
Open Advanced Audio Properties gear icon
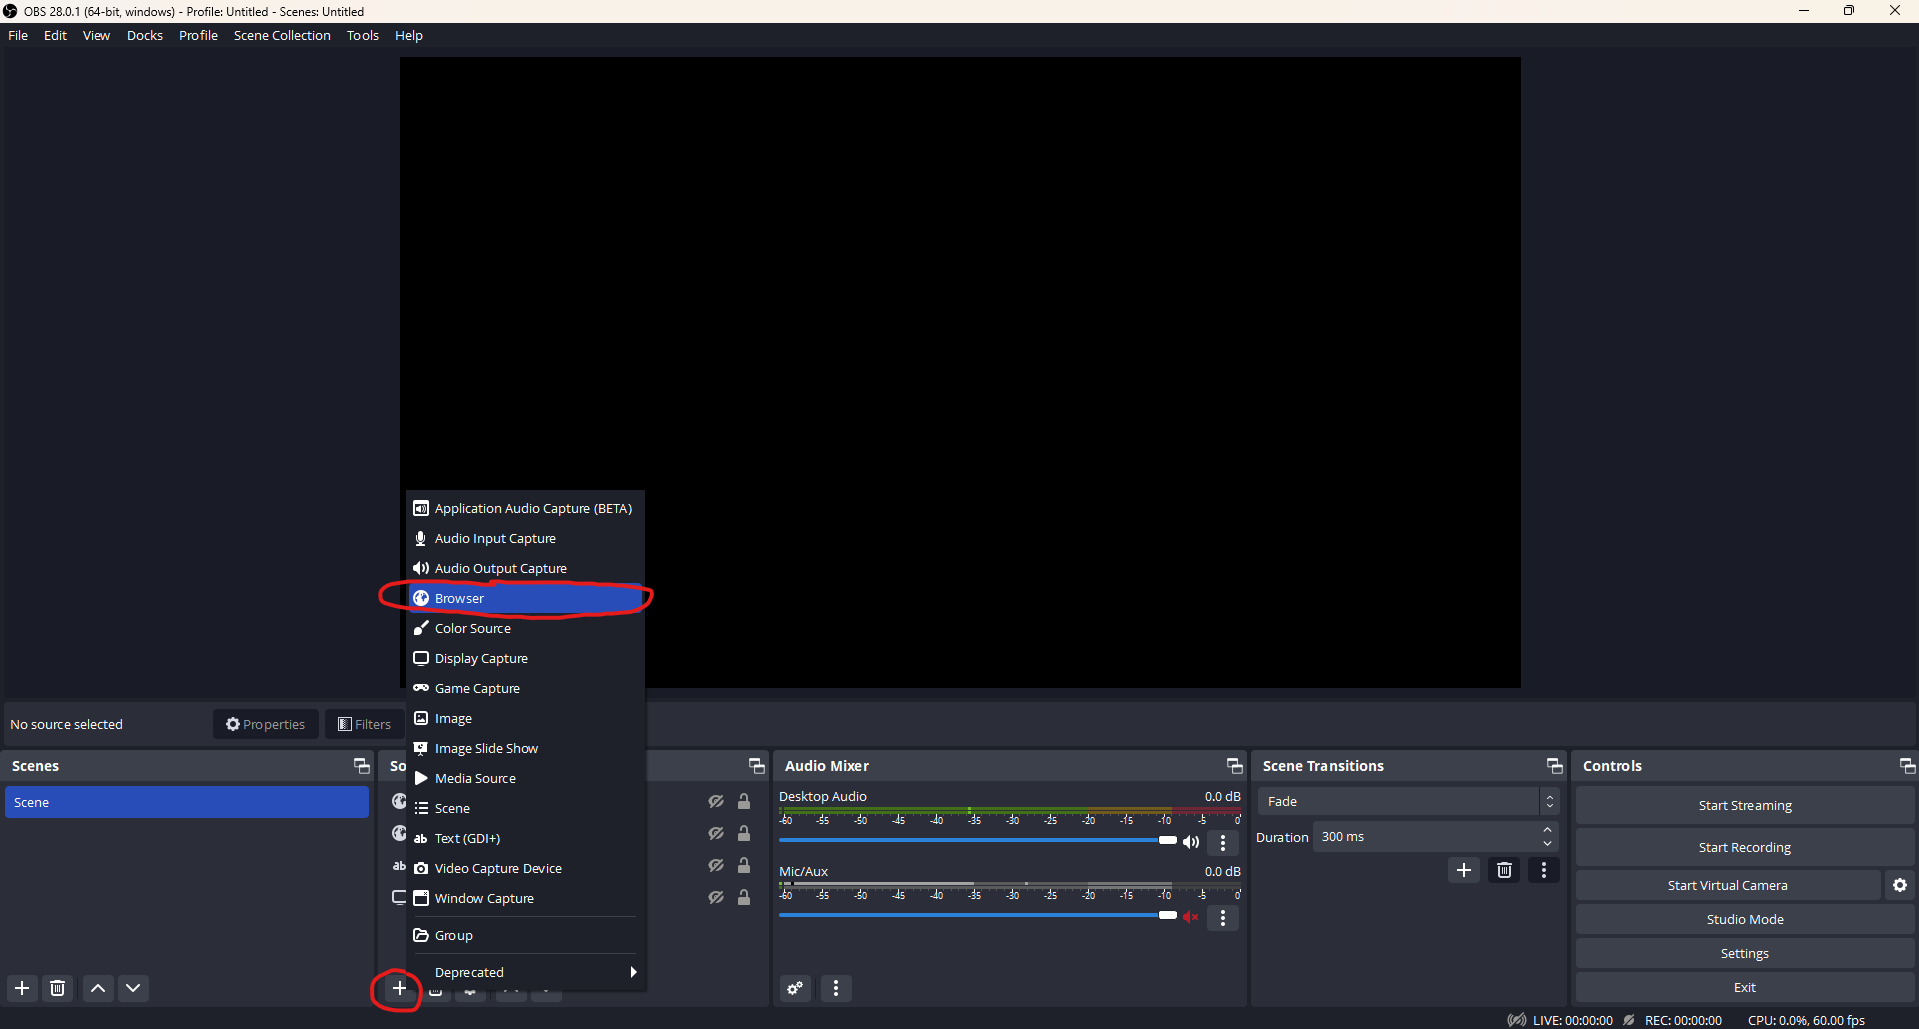(796, 988)
